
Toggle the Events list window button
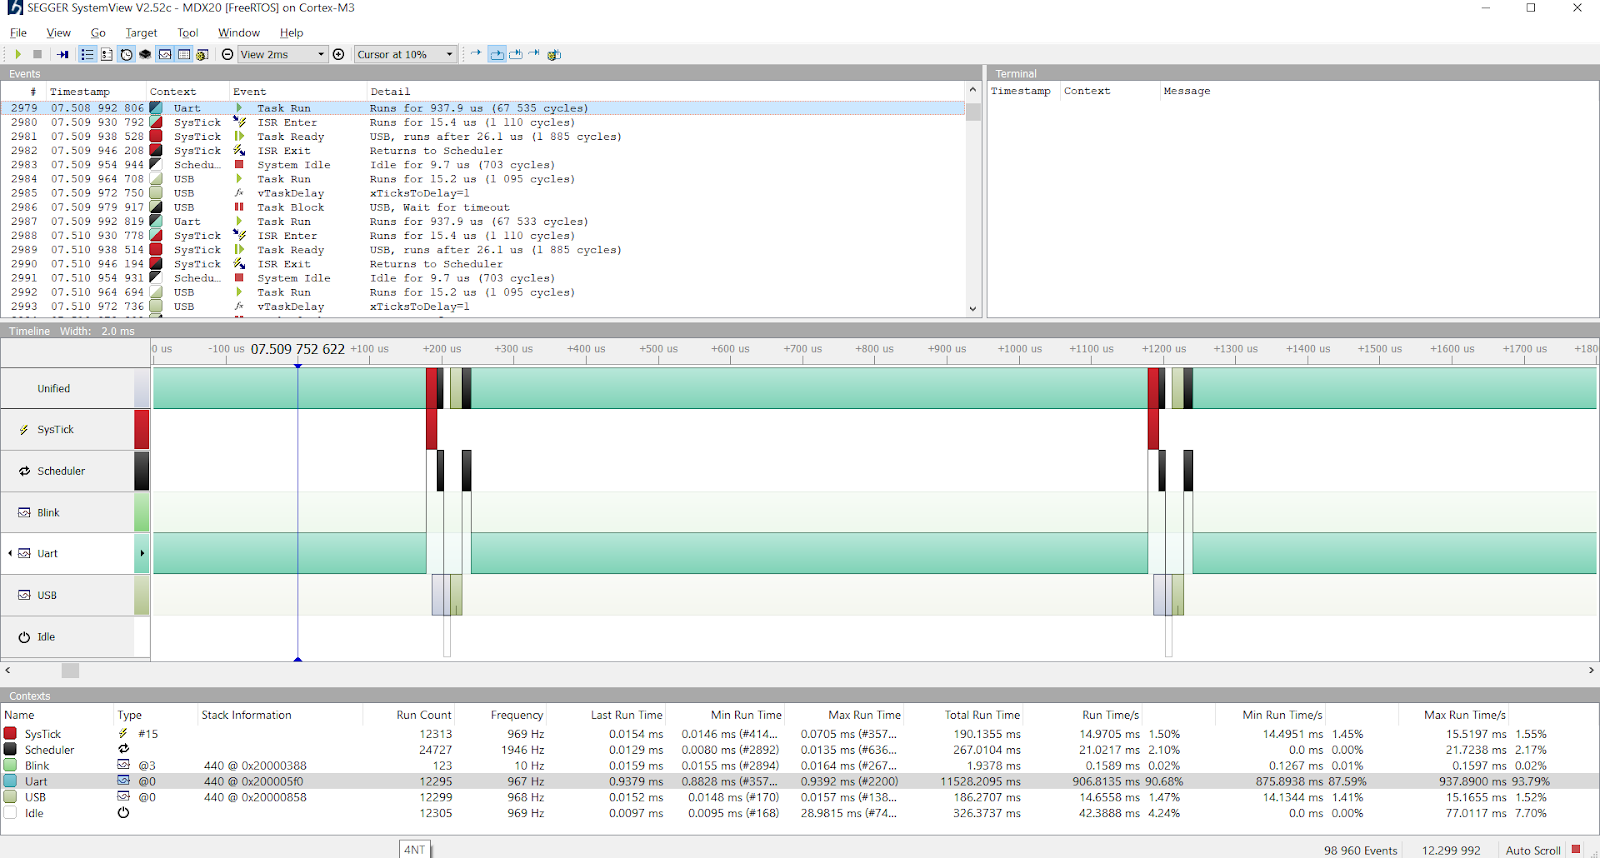point(87,54)
